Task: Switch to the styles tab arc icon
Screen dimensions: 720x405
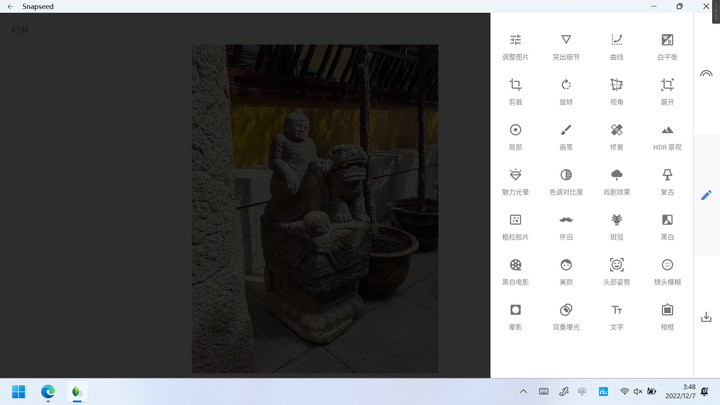Action: [706, 73]
